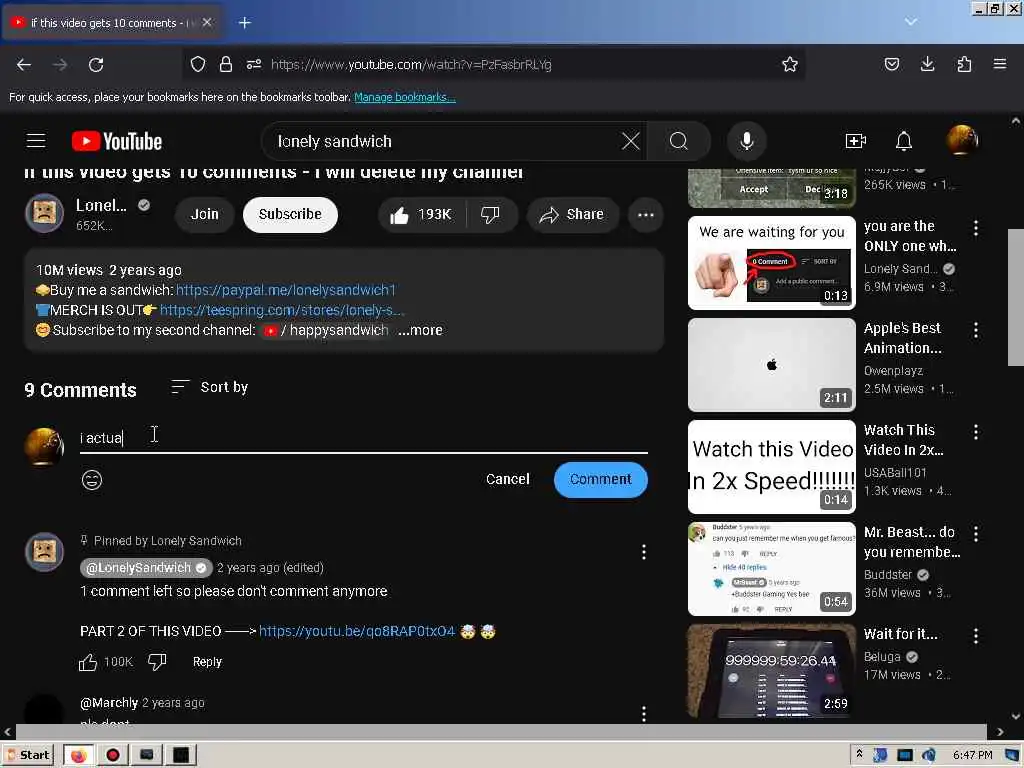Play the Apple logo video thumbnail
This screenshot has width=1024, height=768.
click(771, 364)
